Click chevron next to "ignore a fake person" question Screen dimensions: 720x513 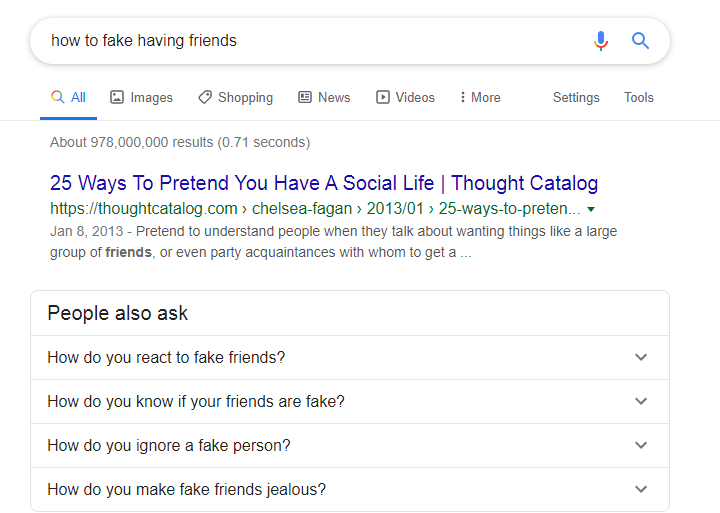(641, 445)
